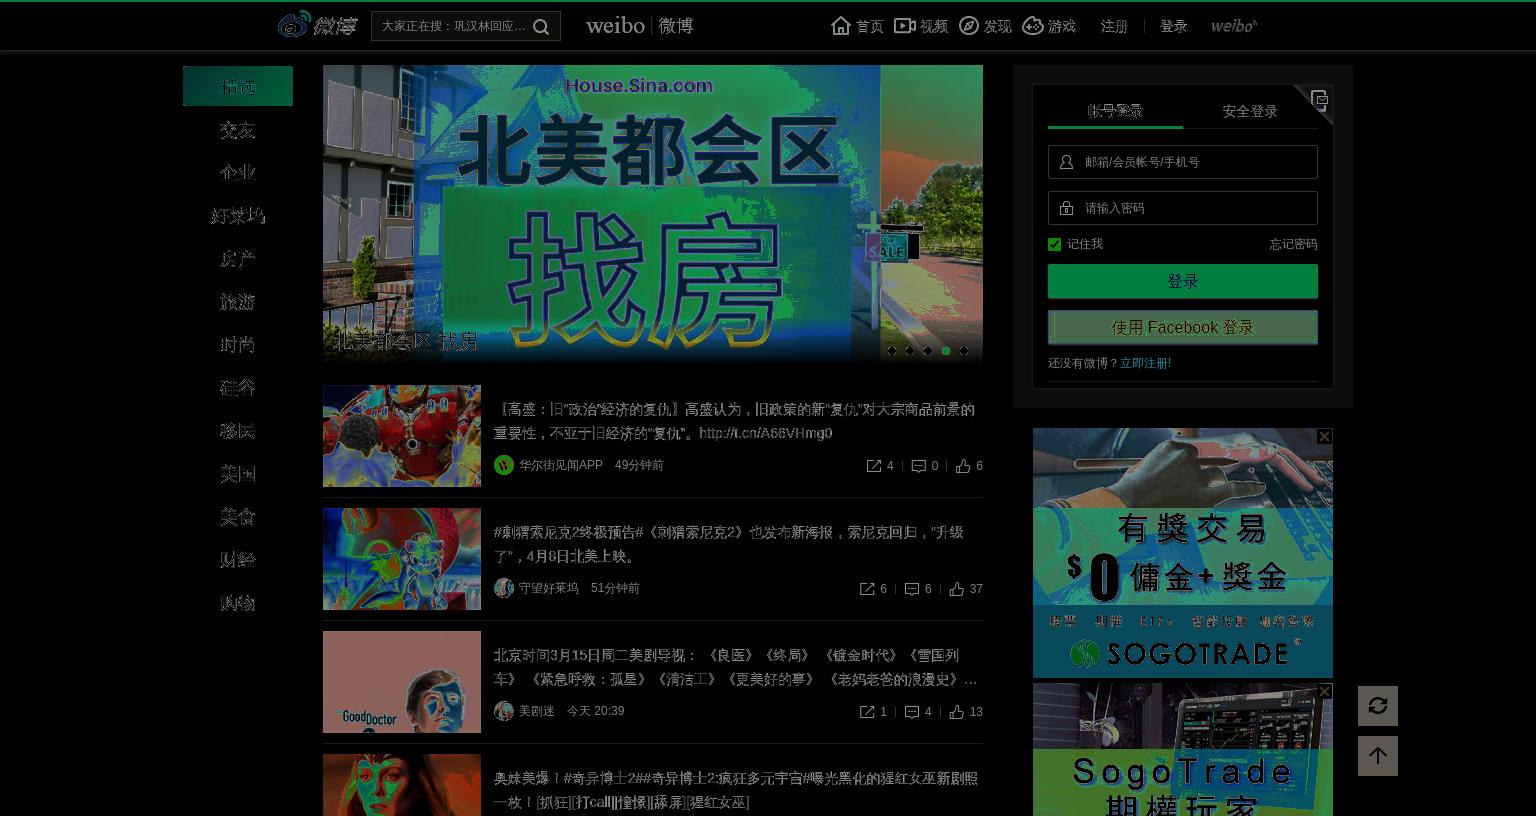Click the Weibo logo in header
Image resolution: width=1536 pixels, height=816 pixels.
(x=316, y=25)
